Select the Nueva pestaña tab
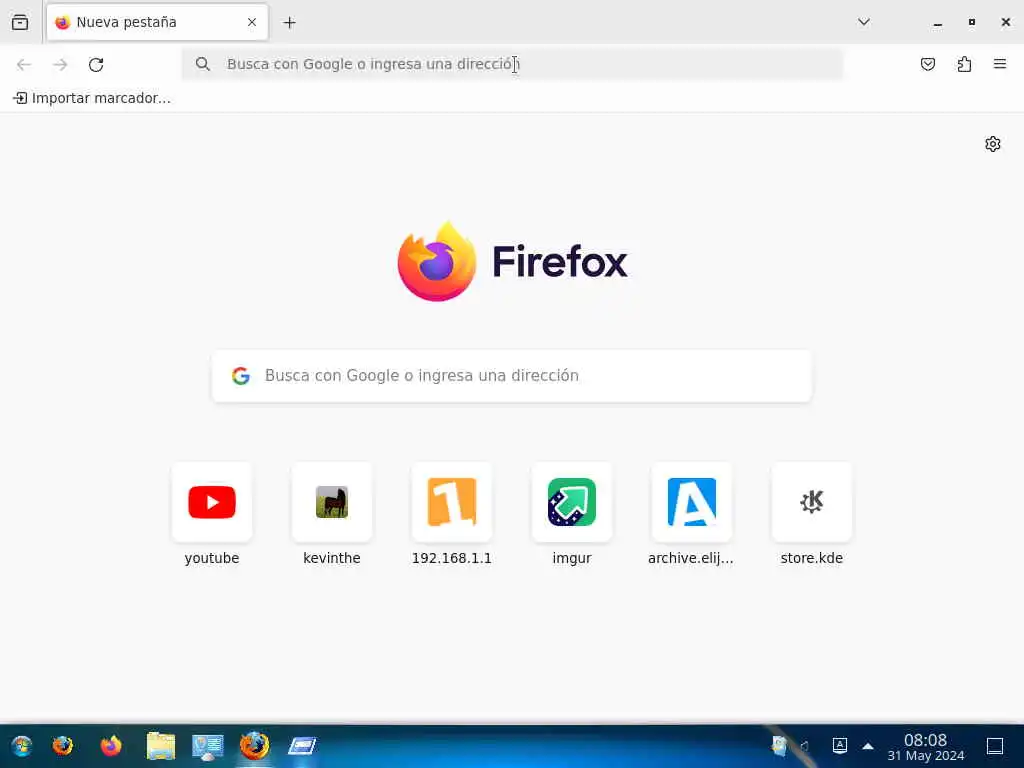The width and height of the screenshot is (1024, 768). [x=157, y=22]
